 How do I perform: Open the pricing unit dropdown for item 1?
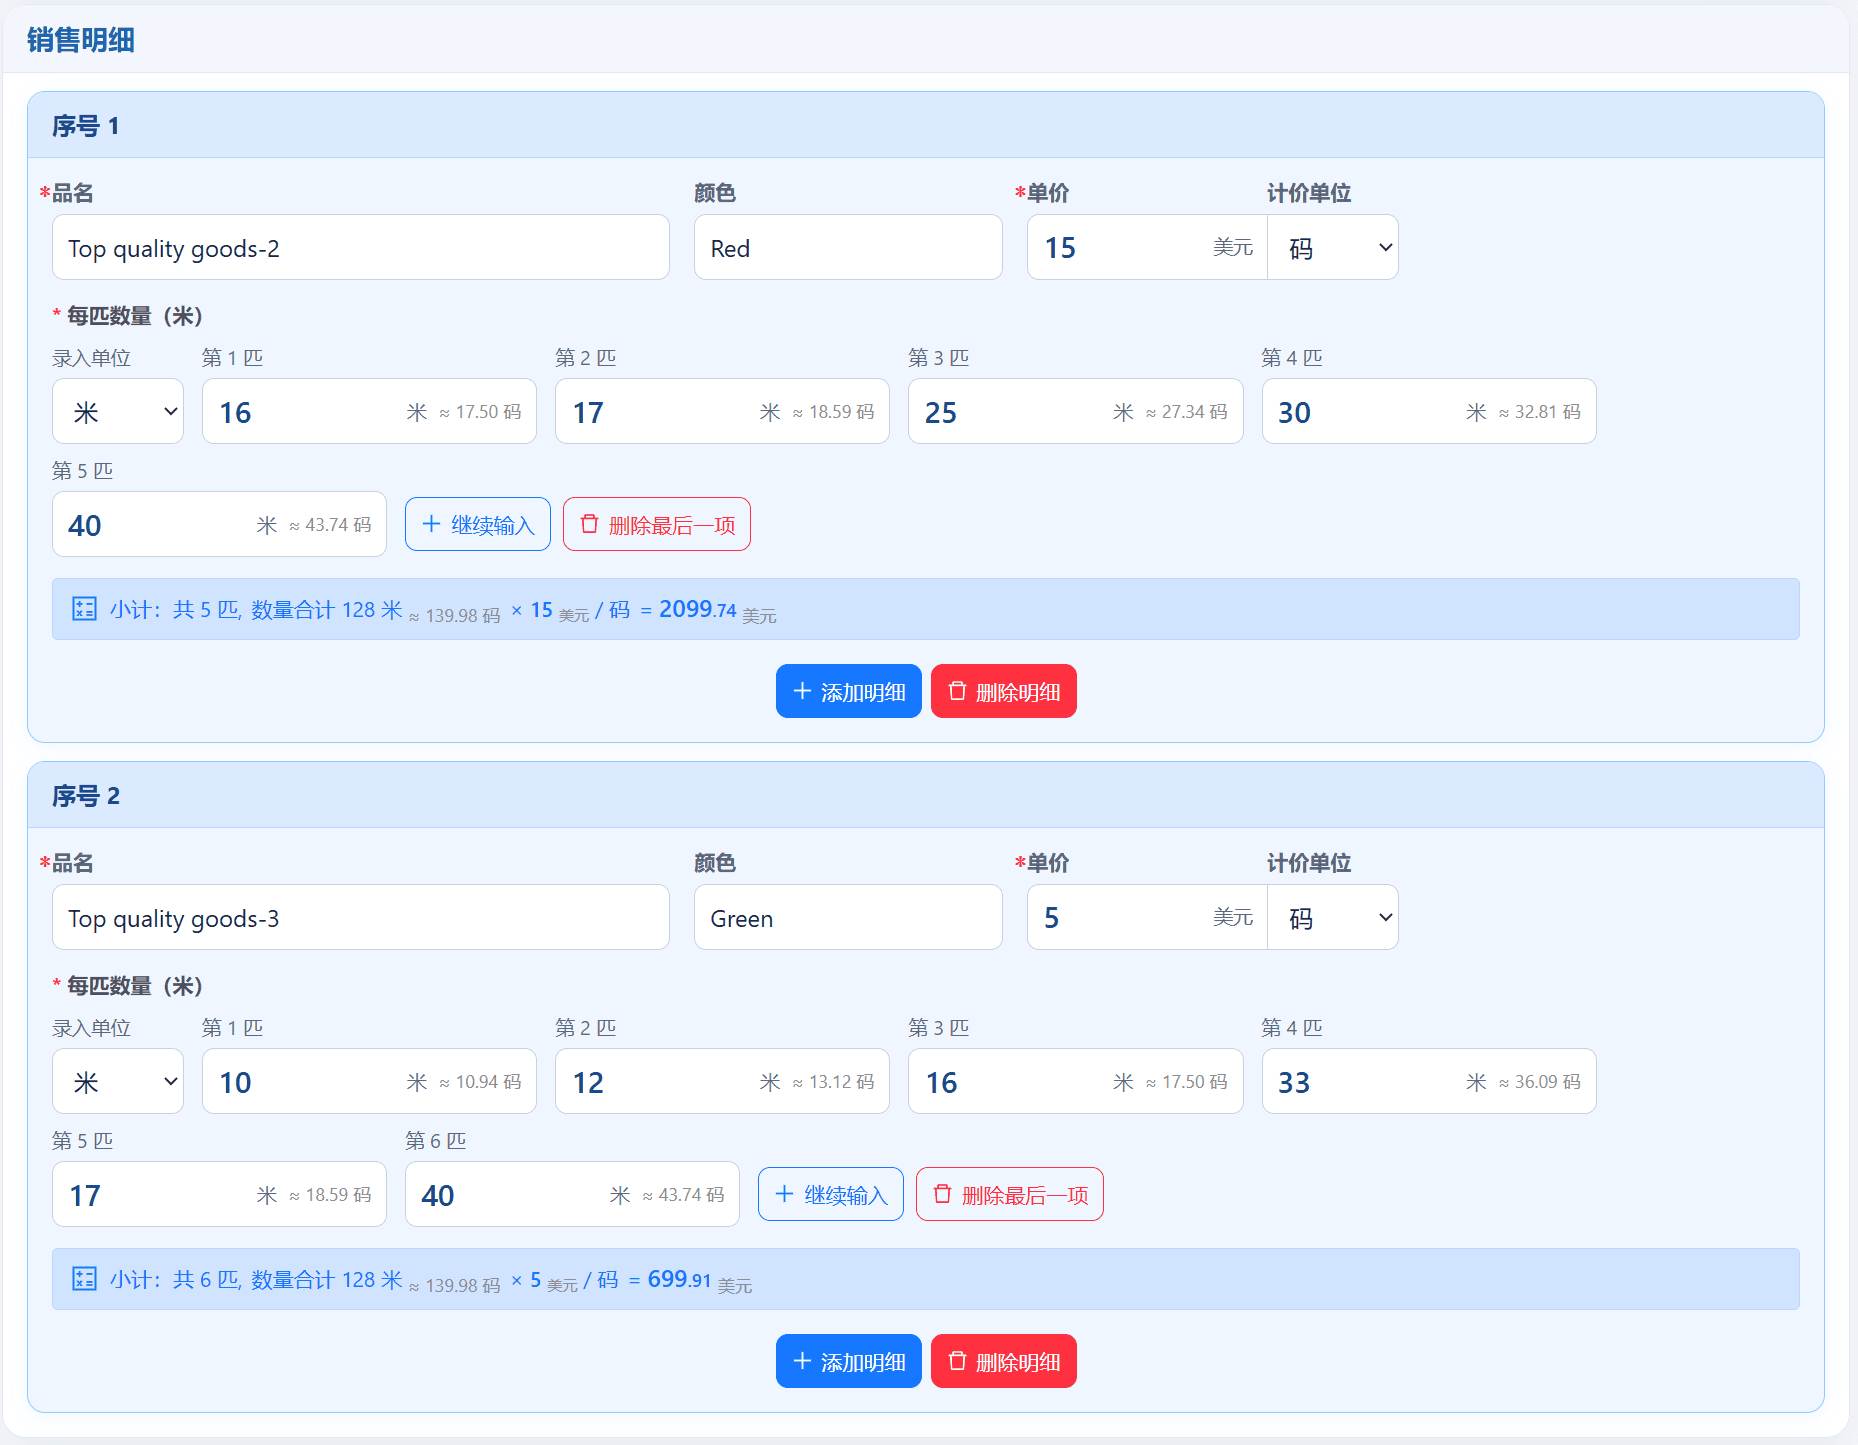click(1333, 247)
